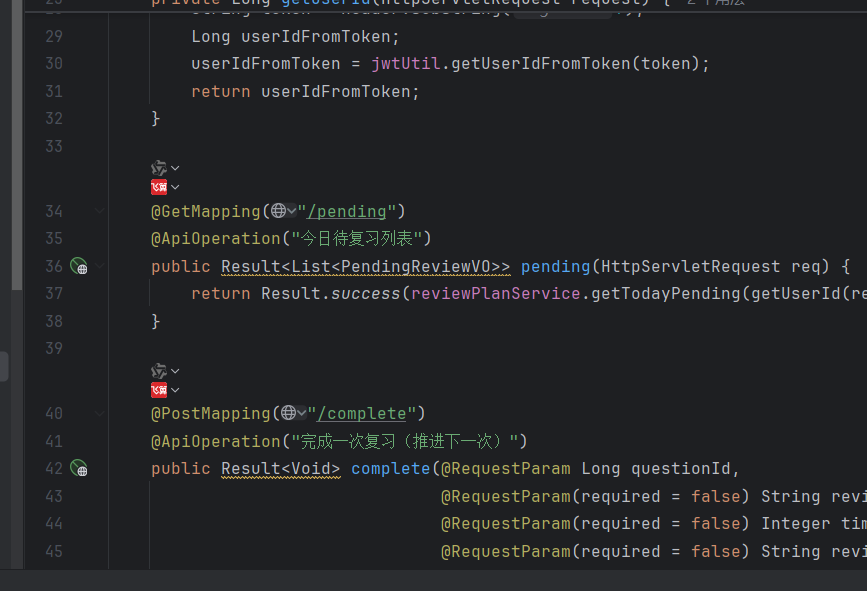Click the globe icon inside @PostMapping
Viewport: 867px width, 591px height.
(288, 413)
